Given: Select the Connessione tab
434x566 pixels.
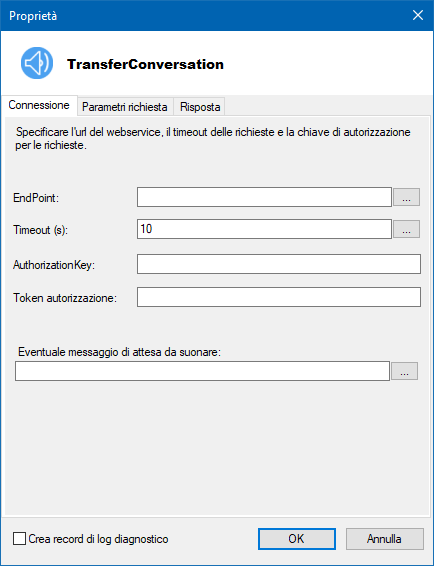Looking at the screenshot, I should tap(39, 105).
